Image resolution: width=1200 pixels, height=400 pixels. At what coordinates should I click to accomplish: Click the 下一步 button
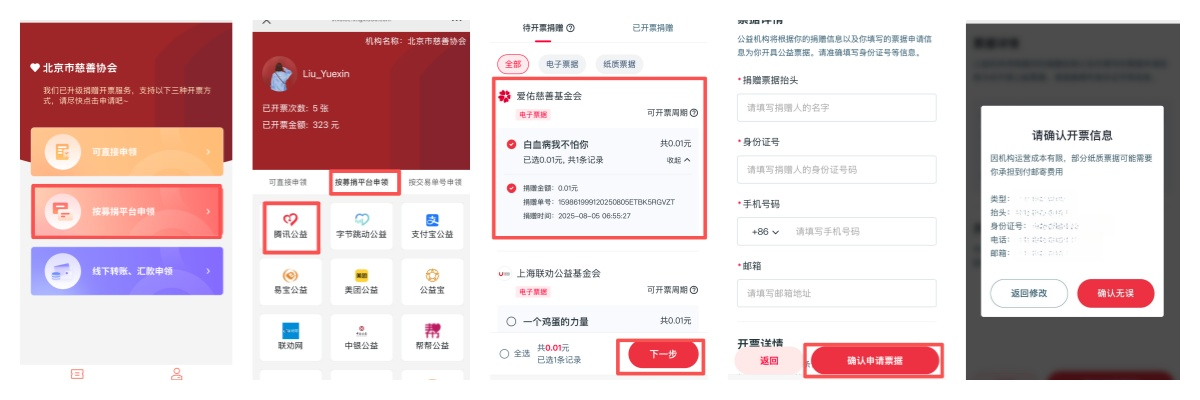click(x=663, y=354)
